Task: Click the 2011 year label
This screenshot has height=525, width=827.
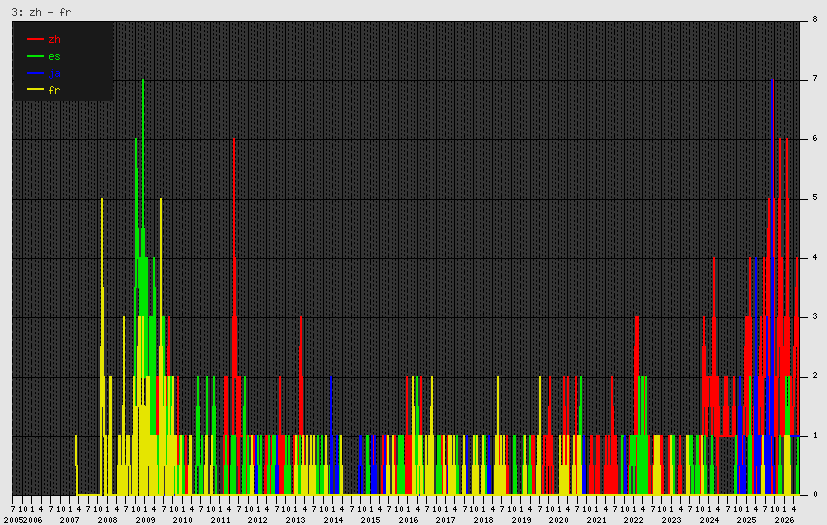Action: click(220, 520)
